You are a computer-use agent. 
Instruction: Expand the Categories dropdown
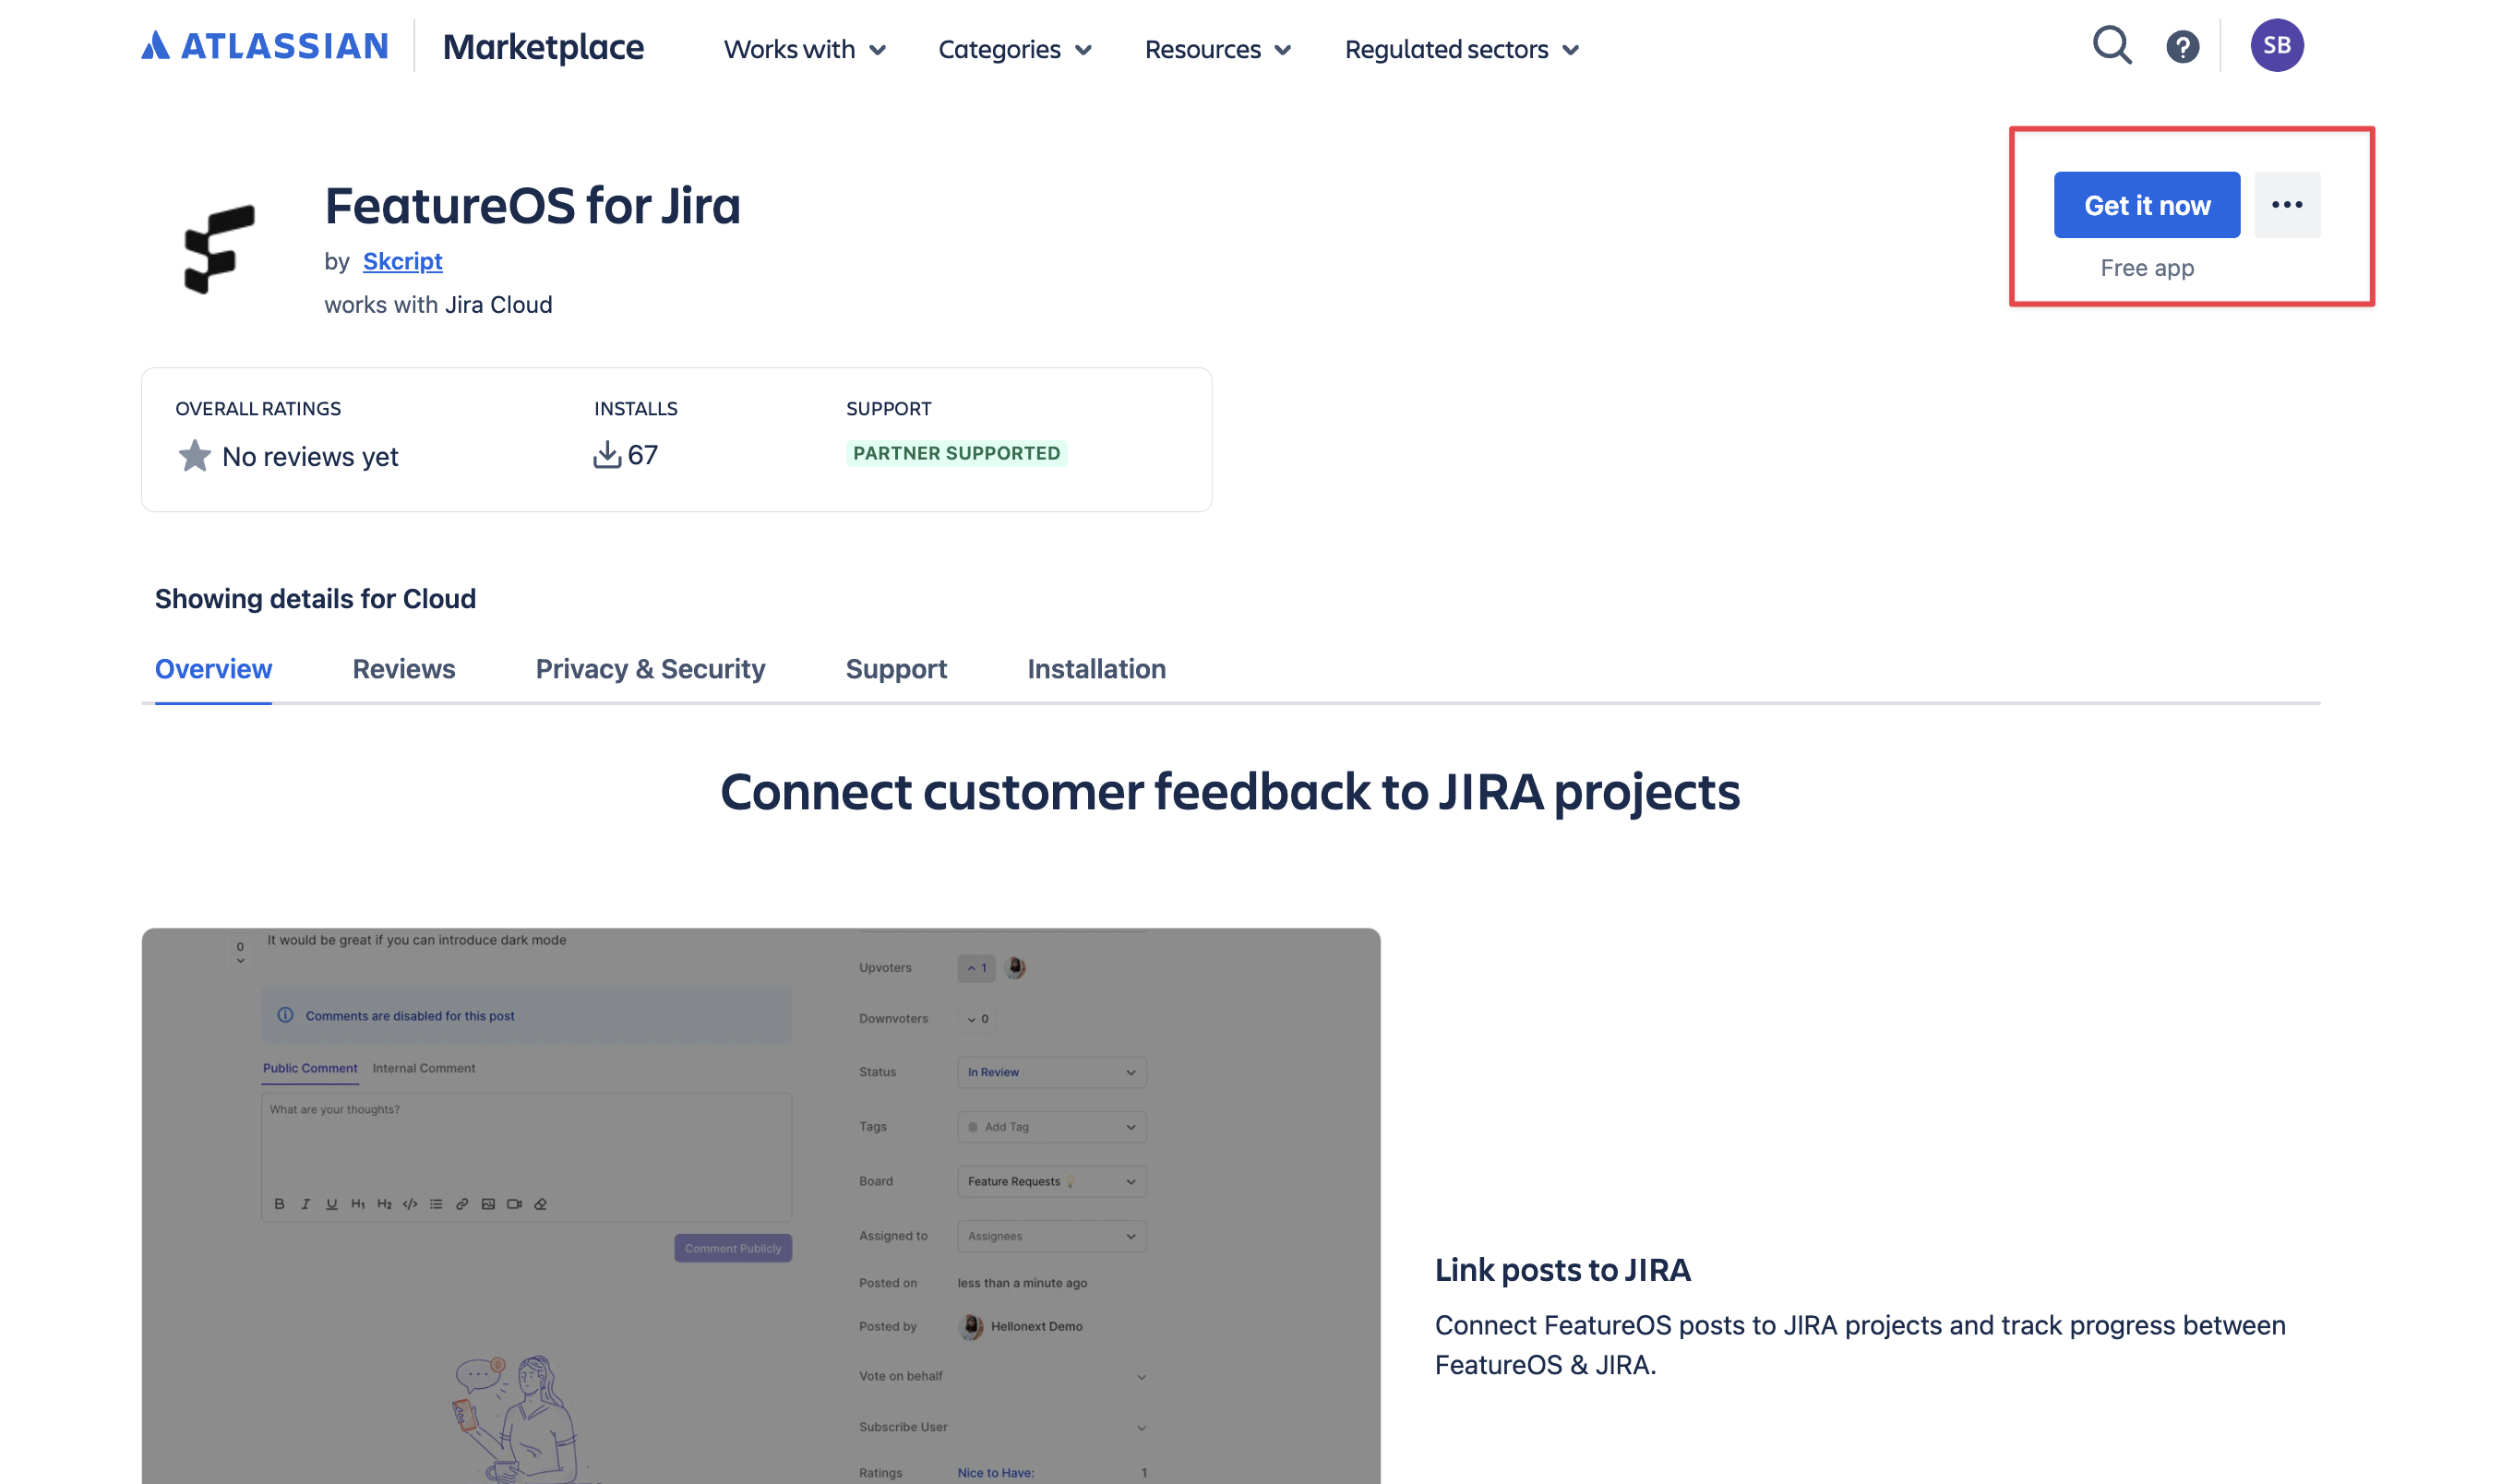tap(1014, 49)
